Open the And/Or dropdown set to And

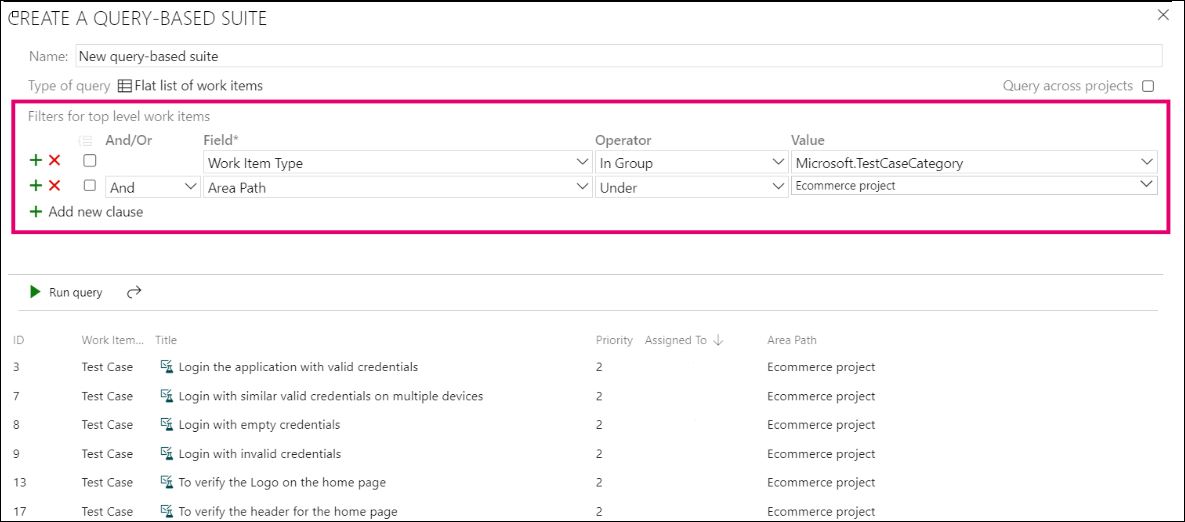[x=152, y=187]
